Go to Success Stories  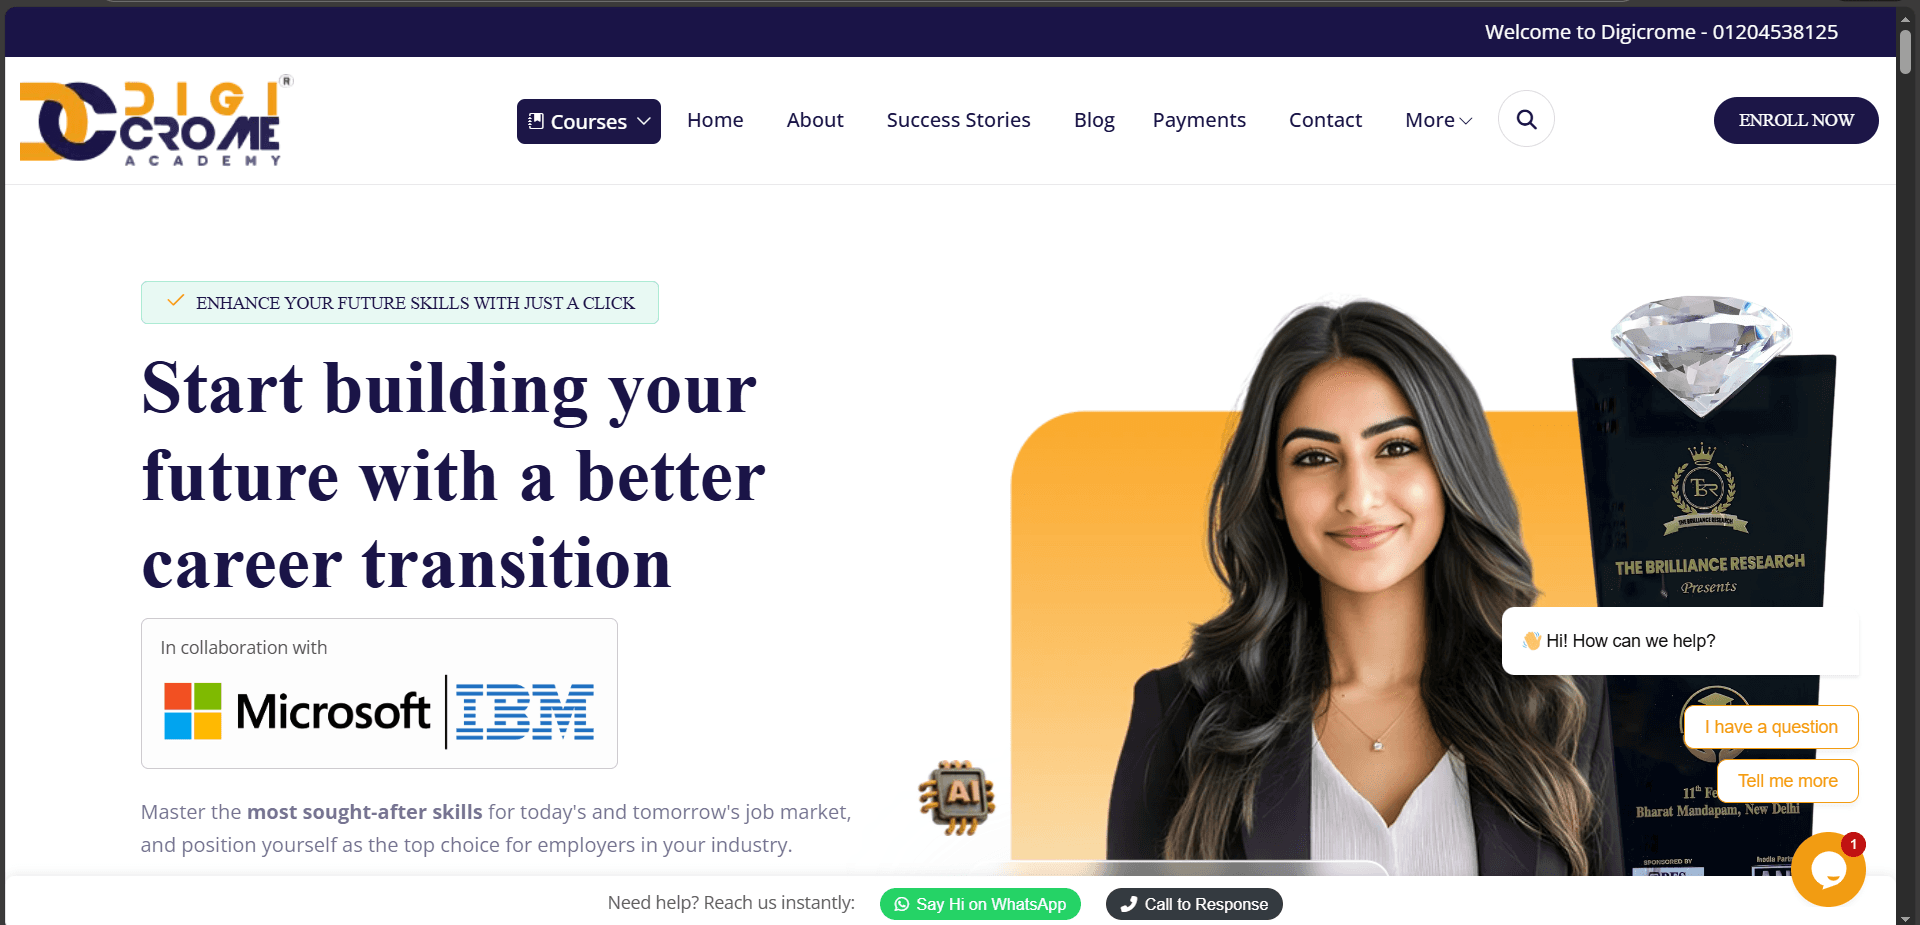958,120
